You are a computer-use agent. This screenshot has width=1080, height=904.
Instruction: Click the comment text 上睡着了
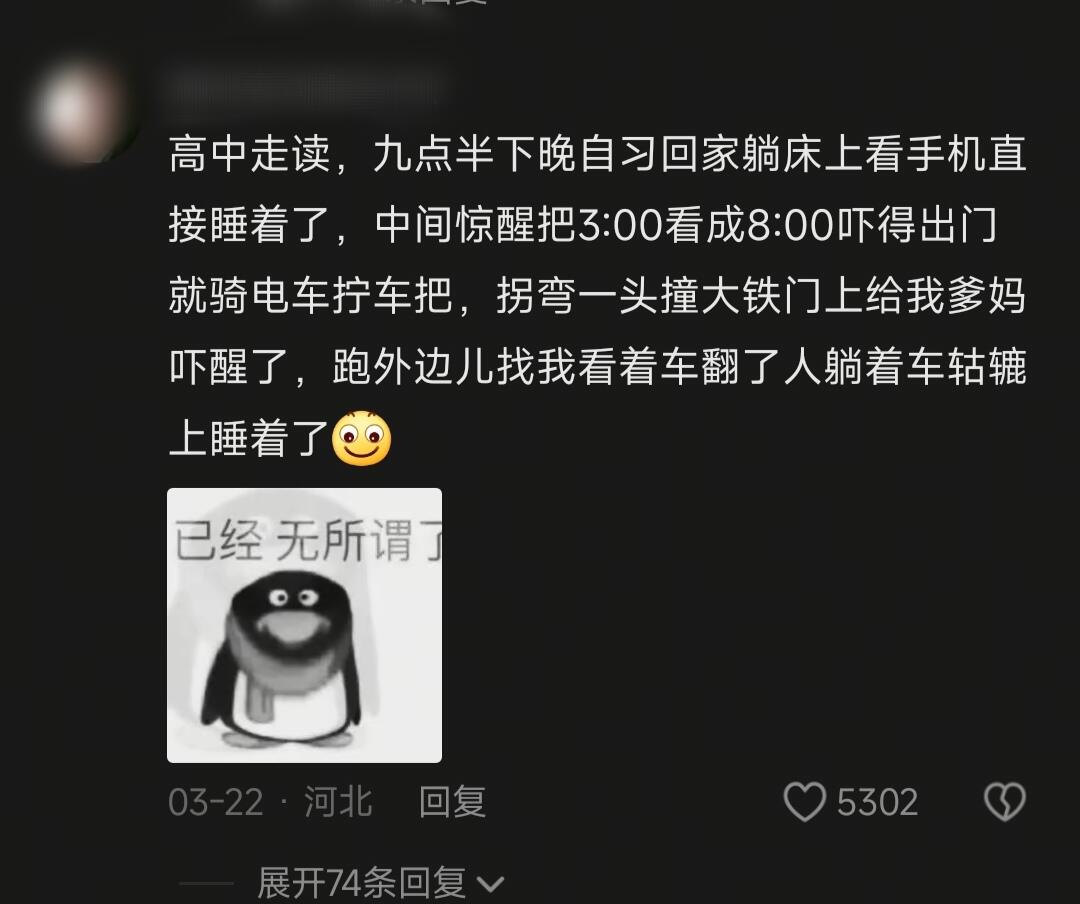[249, 438]
